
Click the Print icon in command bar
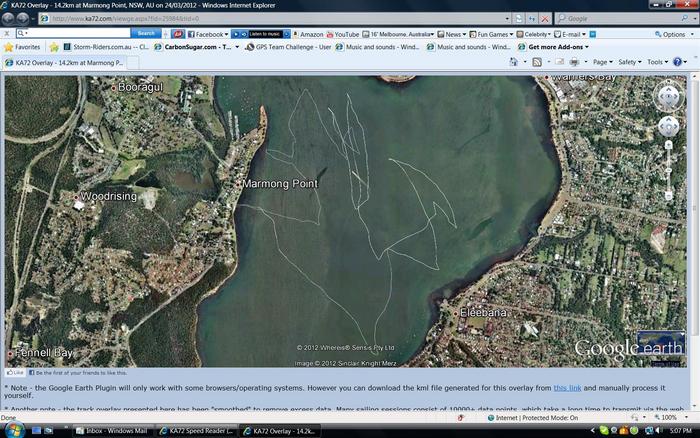click(x=575, y=62)
